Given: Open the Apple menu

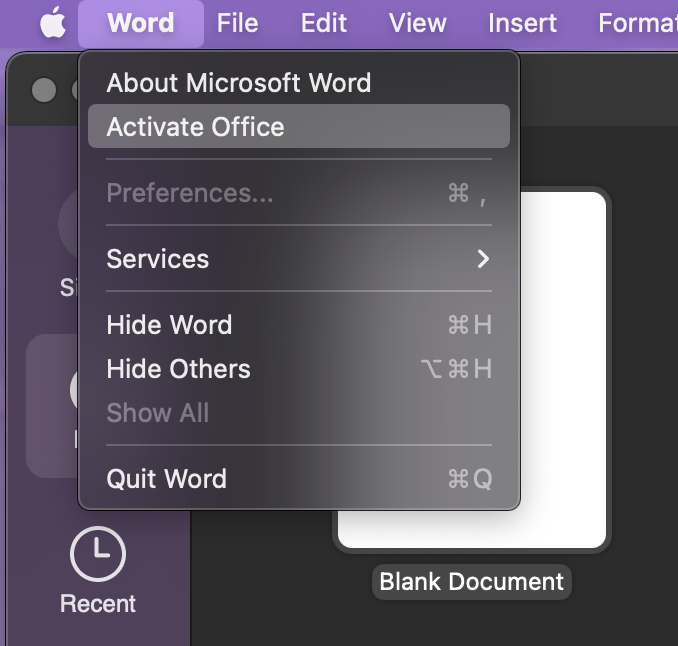Looking at the screenshot, I should coord(53,23).
